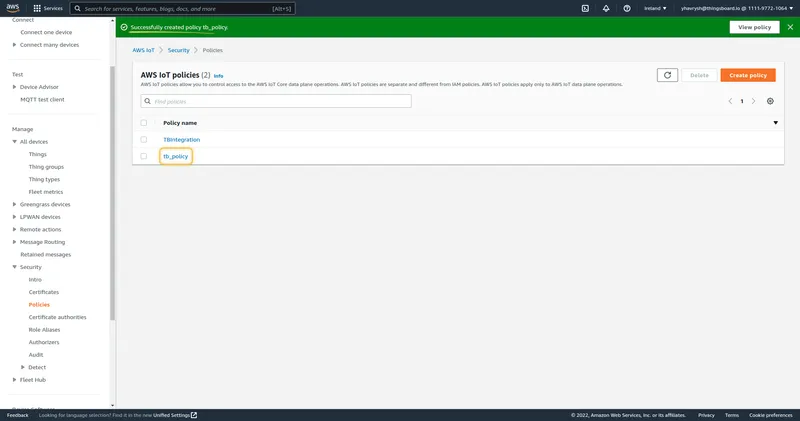
Task: Open the notifications bell
Action: pos(606,8)
